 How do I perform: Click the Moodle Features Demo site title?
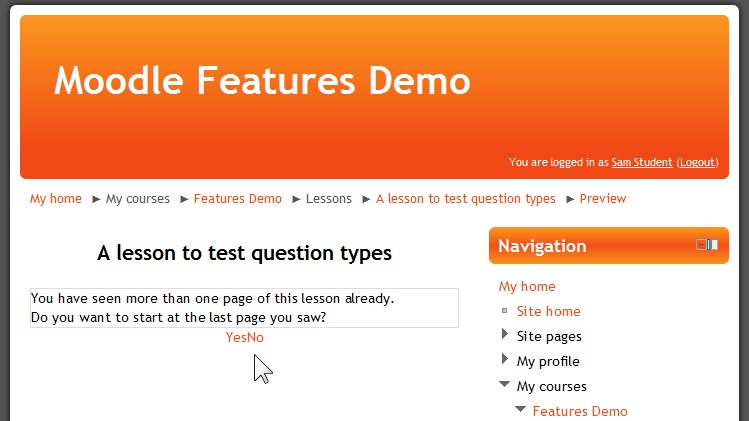262,81
